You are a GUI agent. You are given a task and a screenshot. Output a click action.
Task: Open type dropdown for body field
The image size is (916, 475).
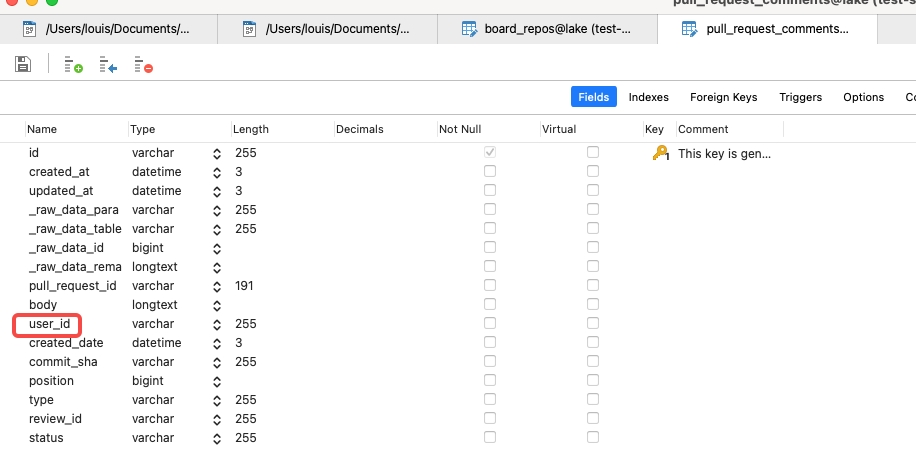click(217, 306)
